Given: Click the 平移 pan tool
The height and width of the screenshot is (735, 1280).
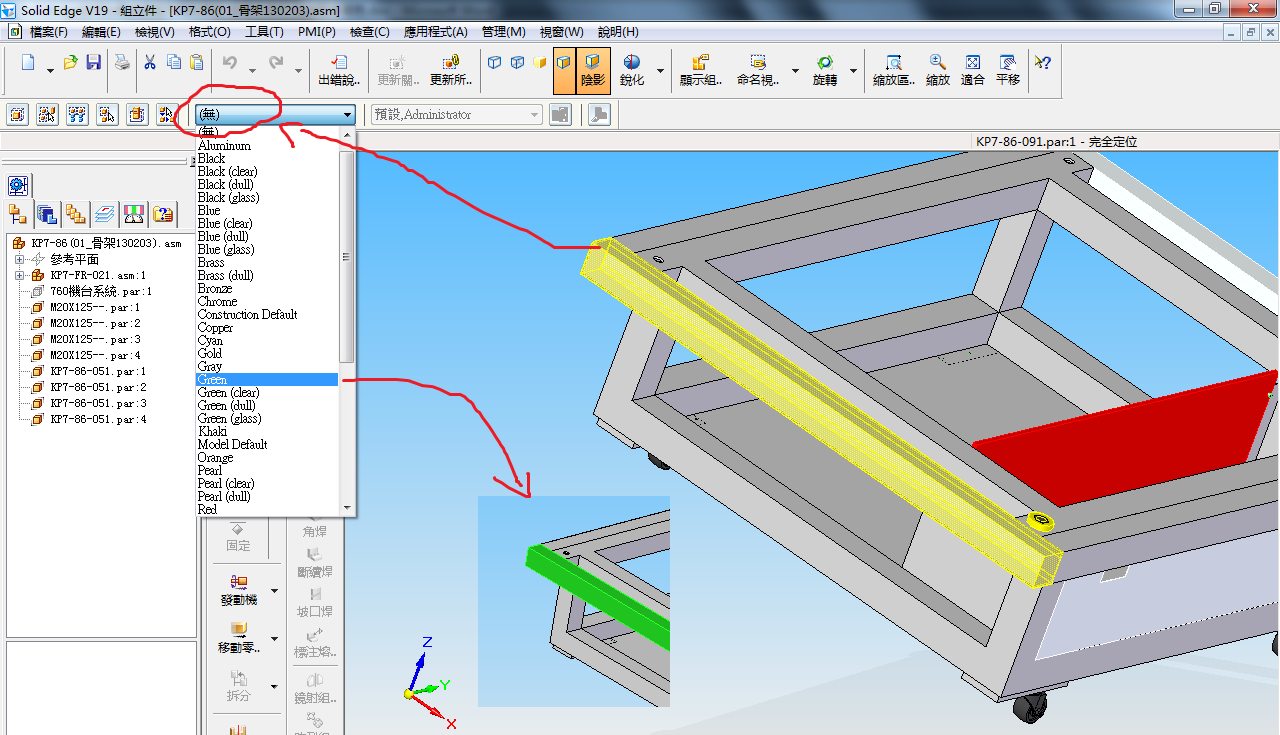Looking at the screenshot, I should point(1008,70).
